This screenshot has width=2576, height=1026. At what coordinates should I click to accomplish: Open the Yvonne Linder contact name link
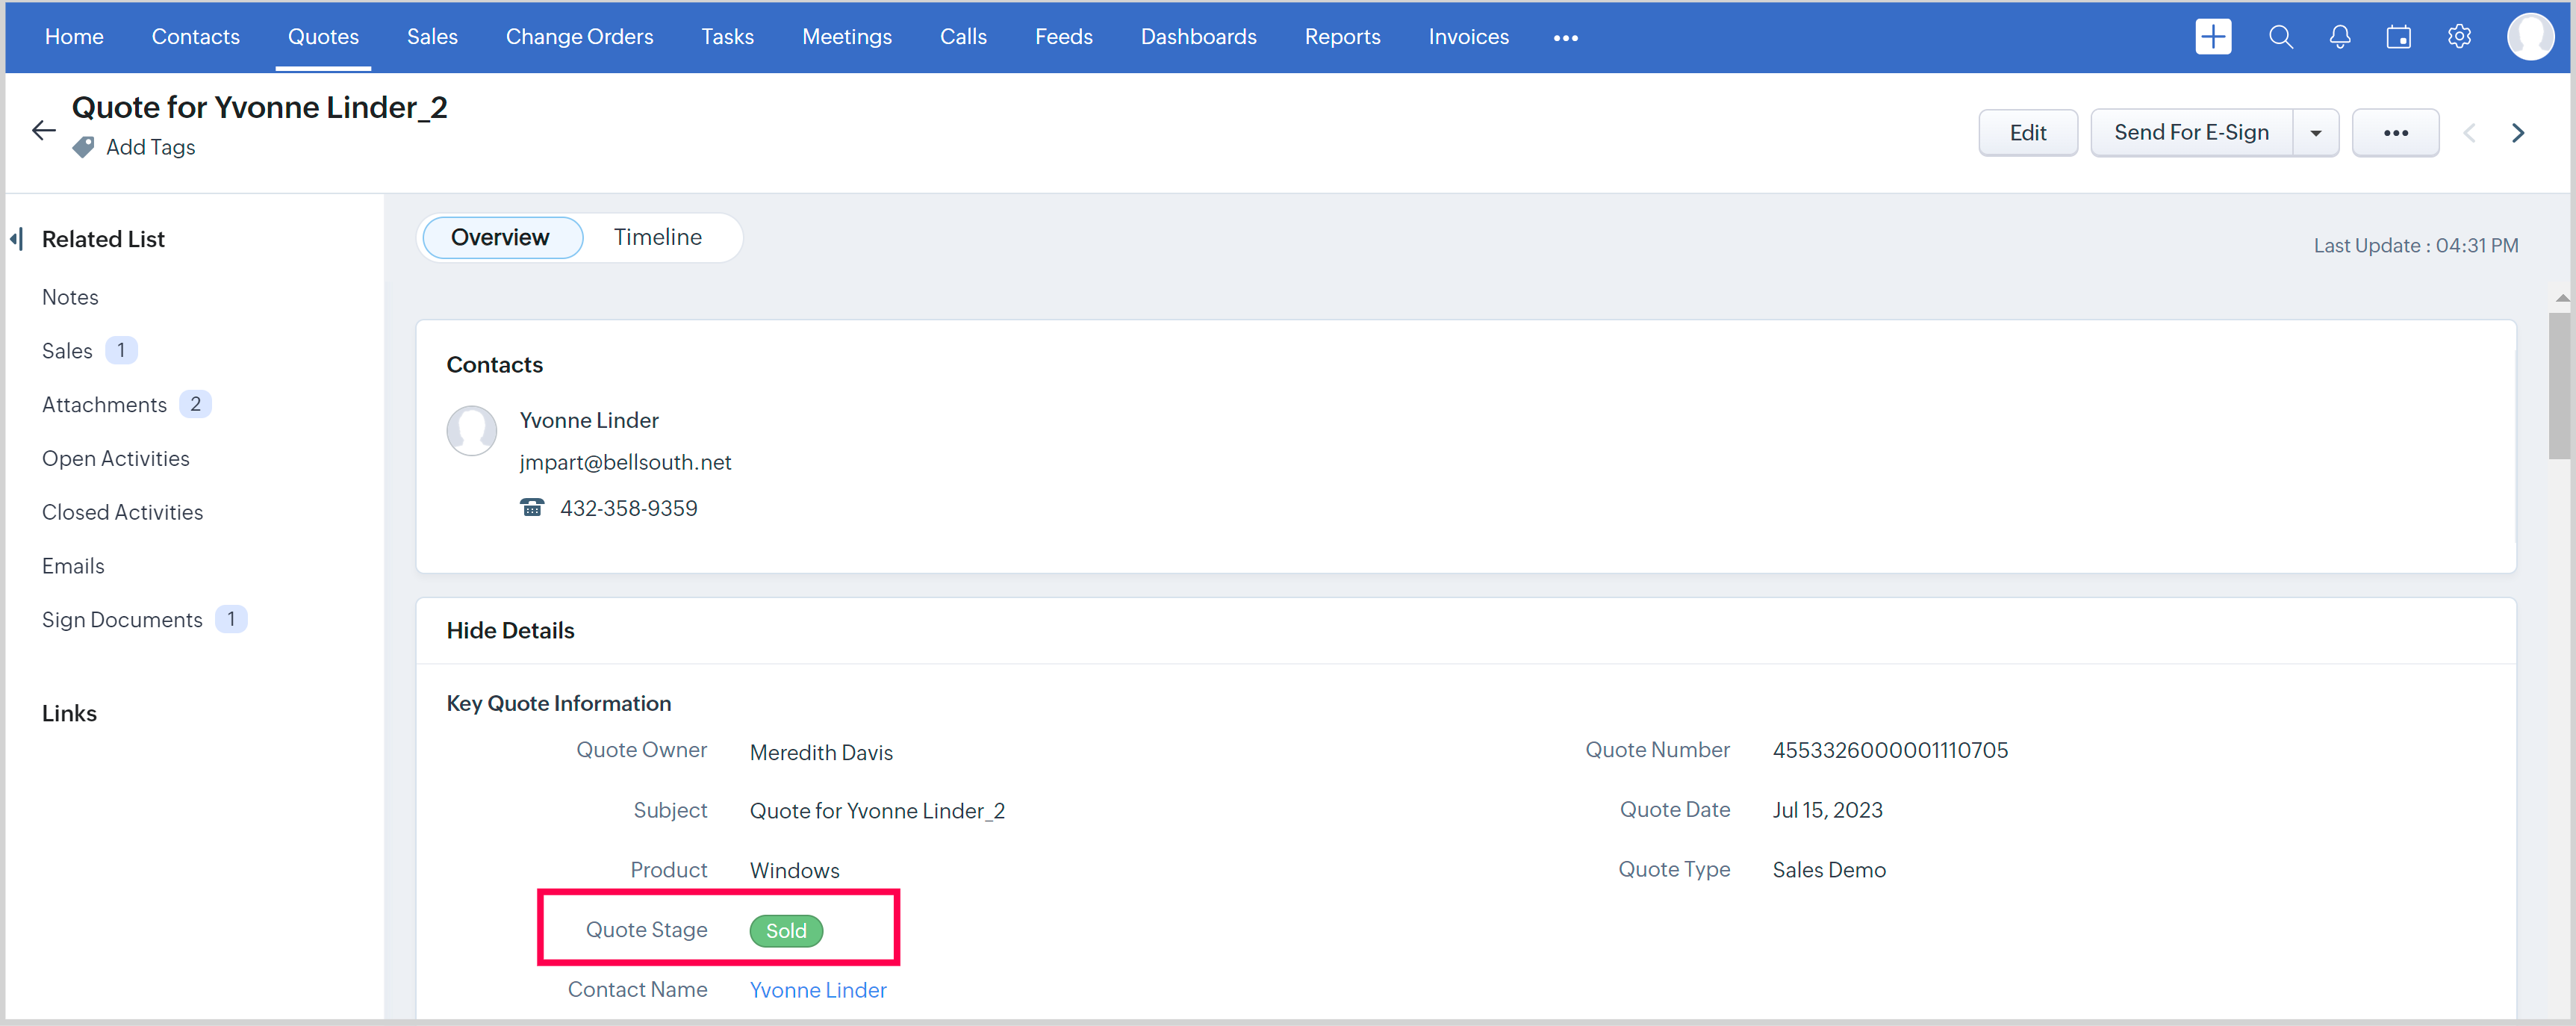point(817,990)
